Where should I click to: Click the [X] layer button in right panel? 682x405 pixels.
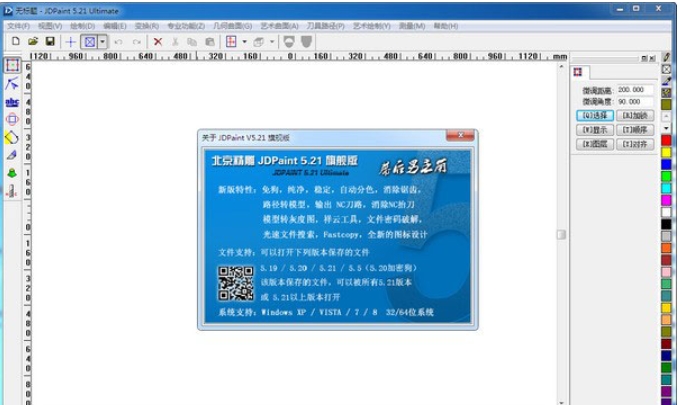click(x=595, y=144)
